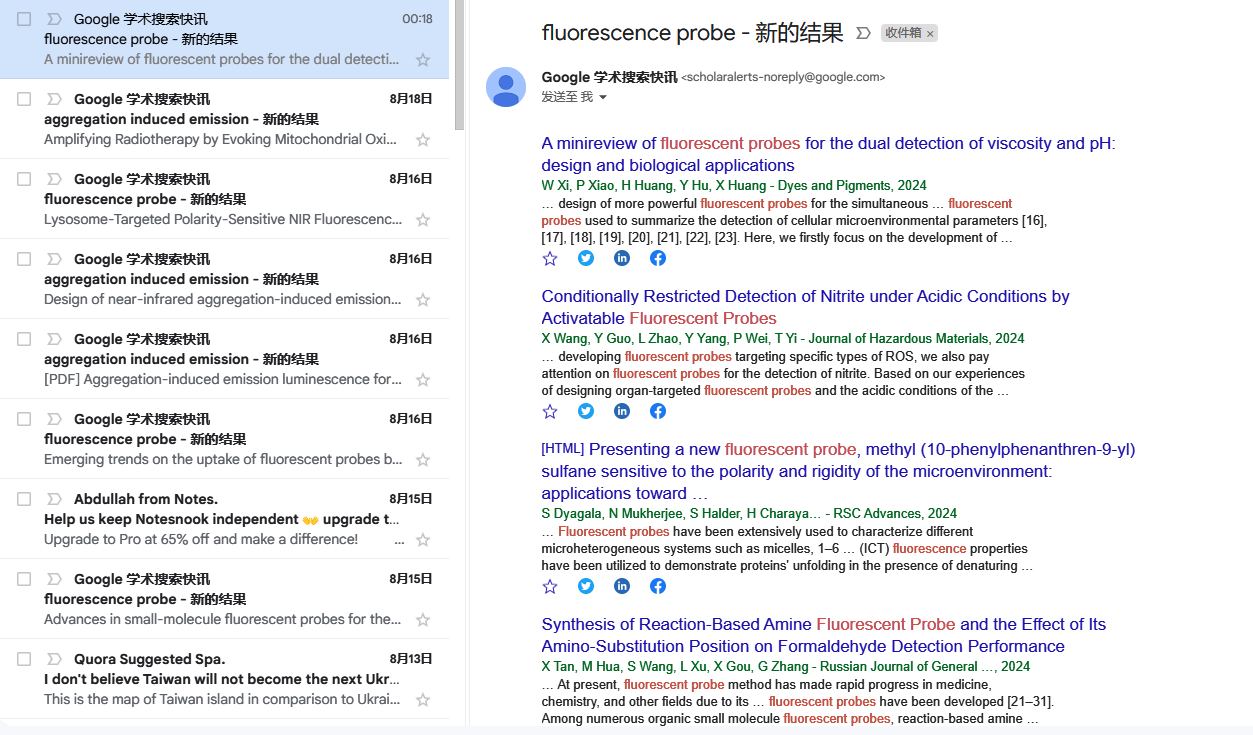This screenshot has height=735, width=1253.
Task: Star the 'Advances in small-molecule fluorescent probes' email
Action: [x=423, y=620]
